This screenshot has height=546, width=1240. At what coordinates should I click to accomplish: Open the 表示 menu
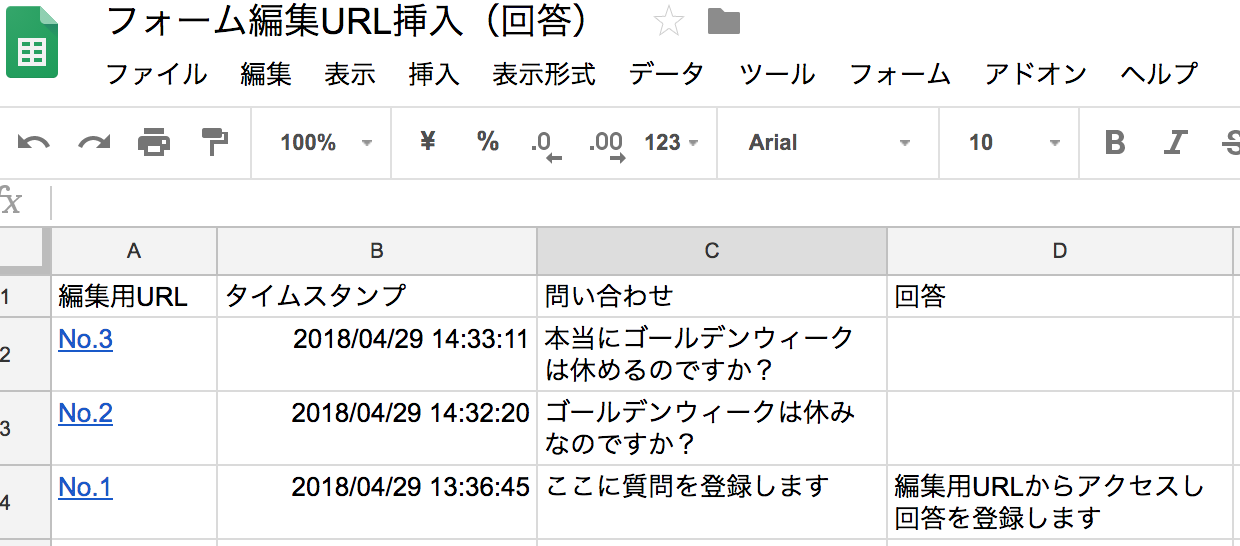coord(350,74)
